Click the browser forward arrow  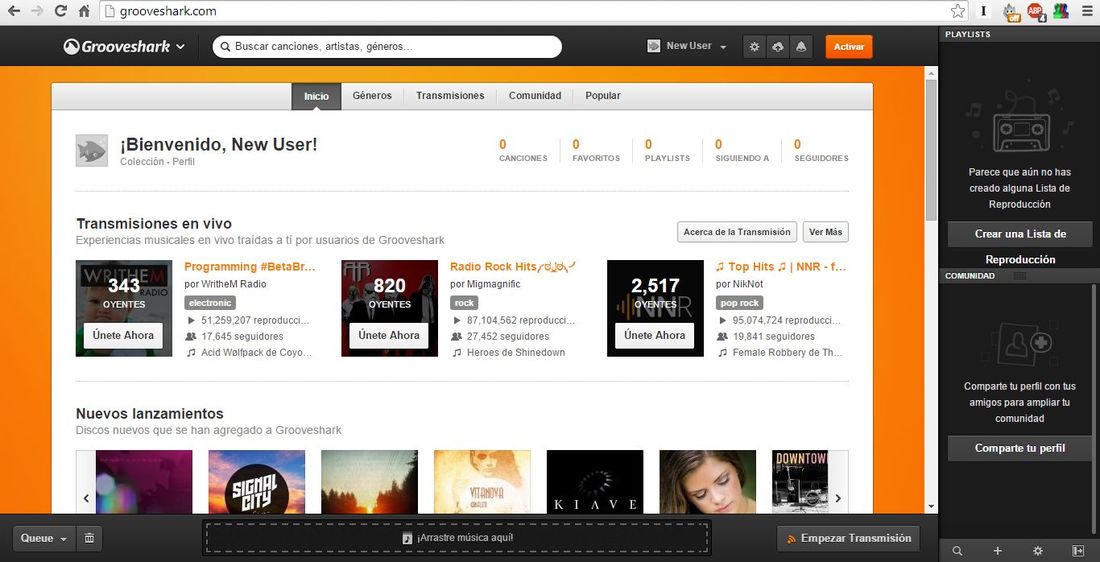(x=37, y=11)
